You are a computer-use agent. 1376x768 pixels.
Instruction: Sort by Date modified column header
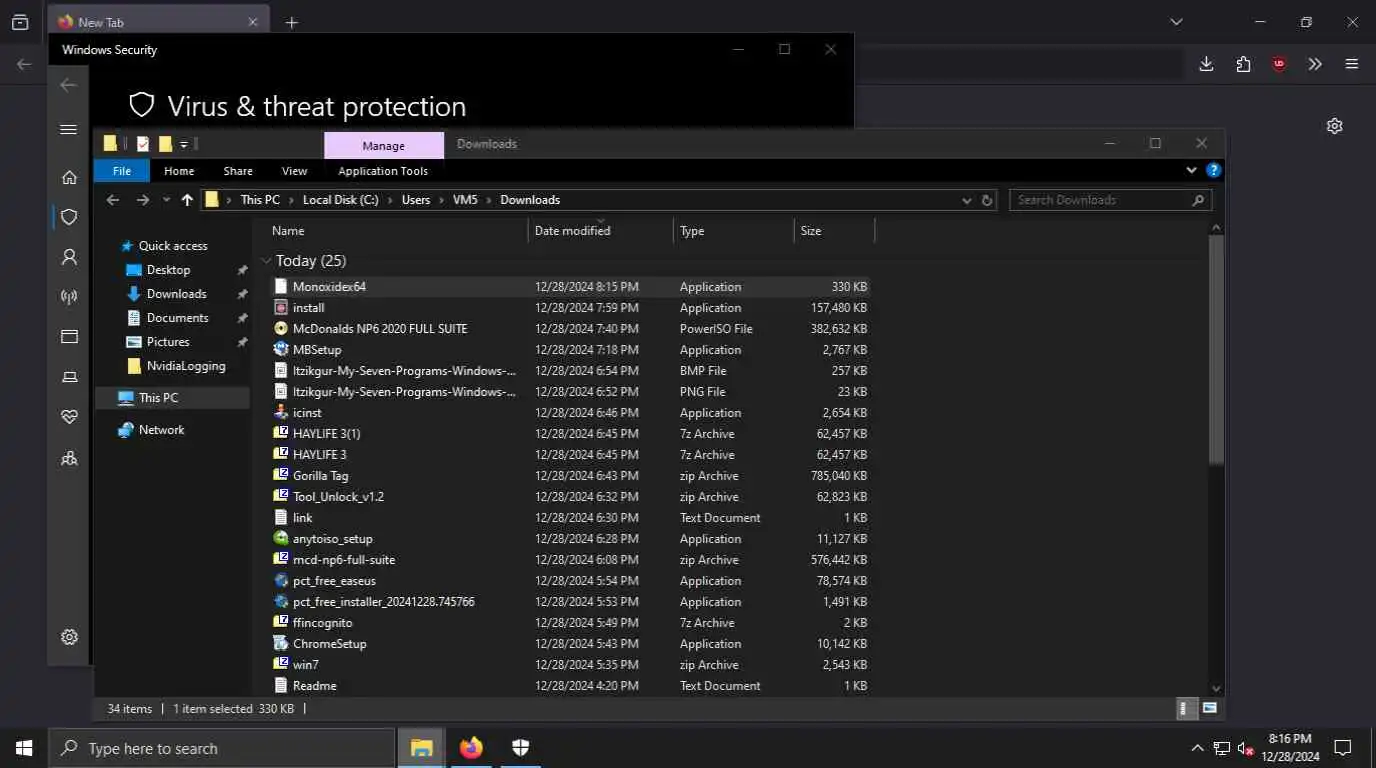600,231
